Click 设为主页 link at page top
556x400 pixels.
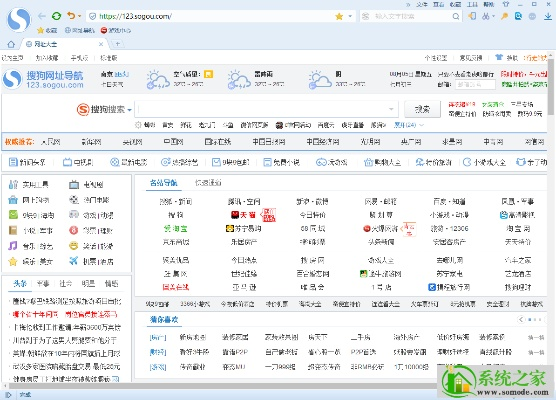pyautogui.click(x=12, y=58)
